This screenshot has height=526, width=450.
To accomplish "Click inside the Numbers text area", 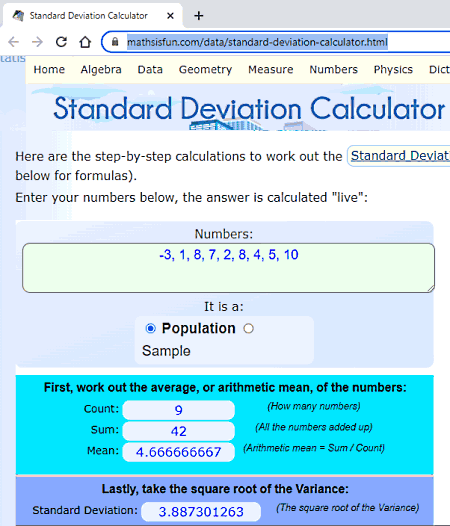I will [x=228, y=268].
